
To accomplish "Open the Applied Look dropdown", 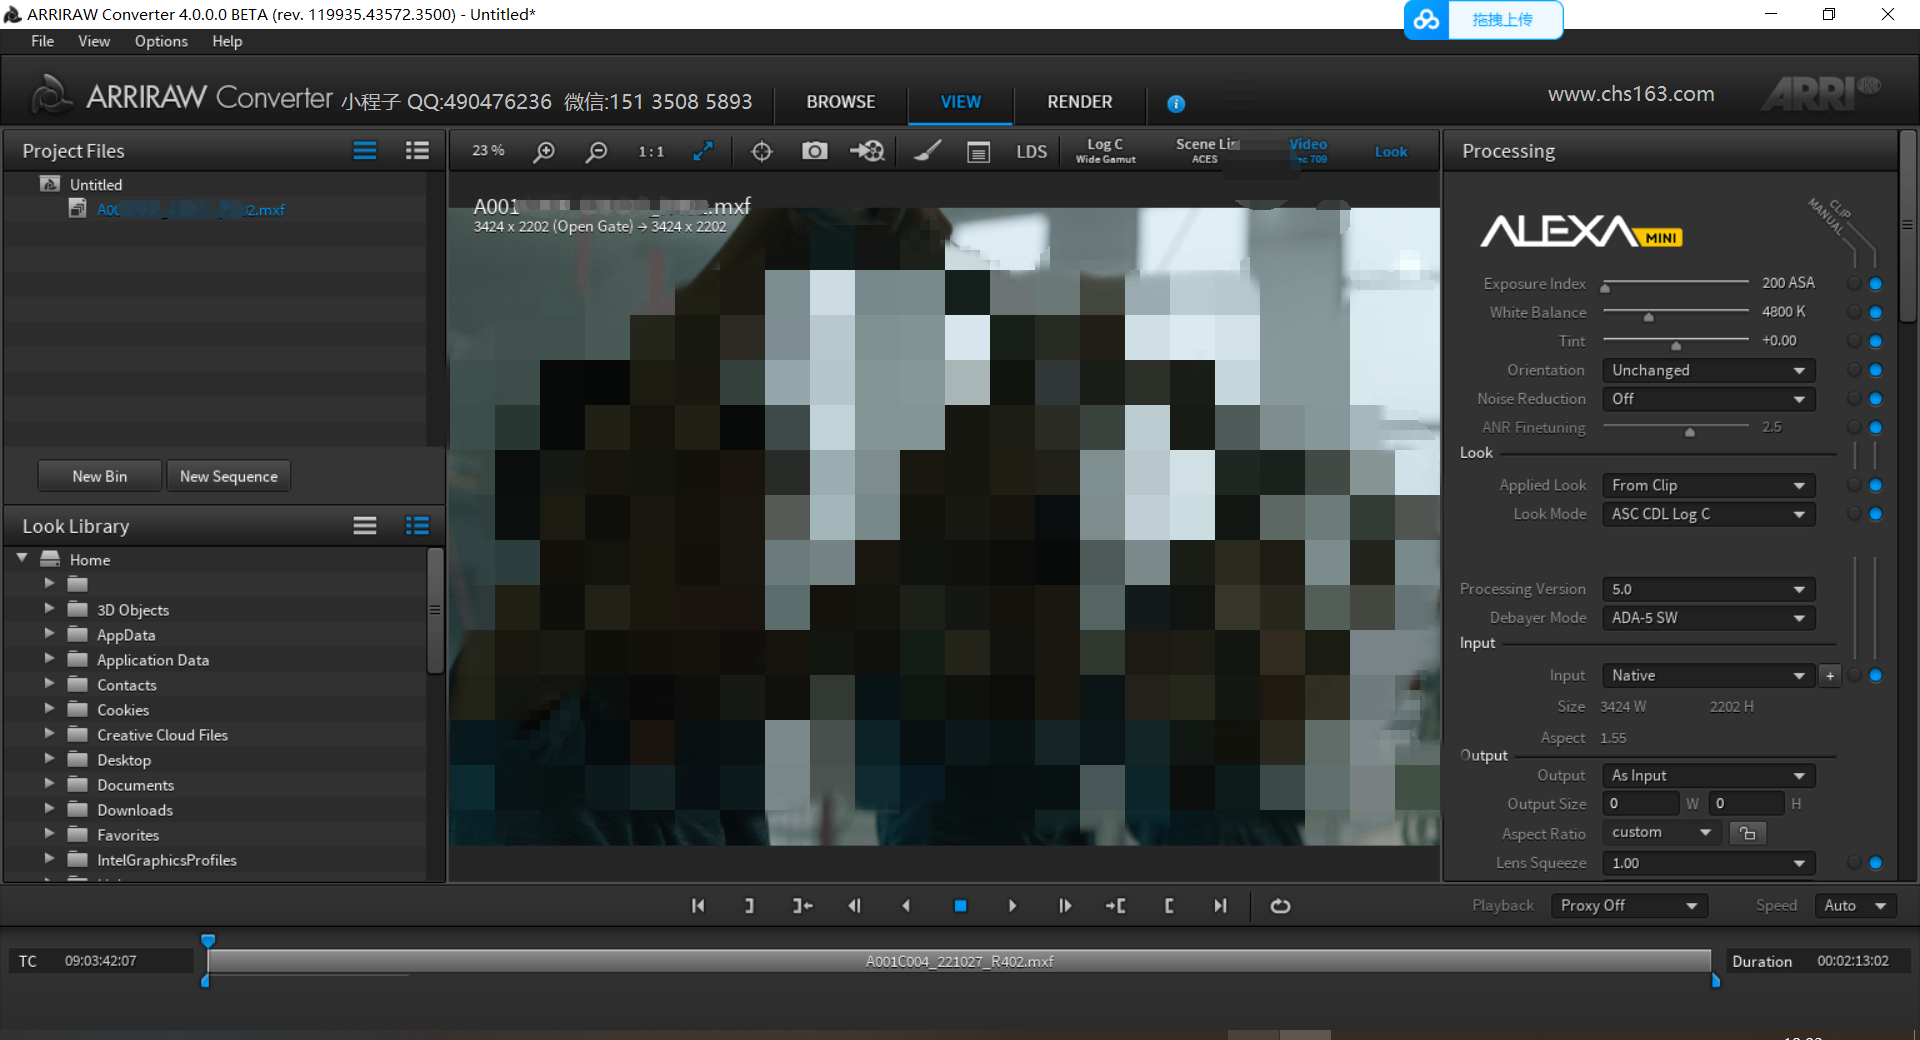I will 1708,485.
